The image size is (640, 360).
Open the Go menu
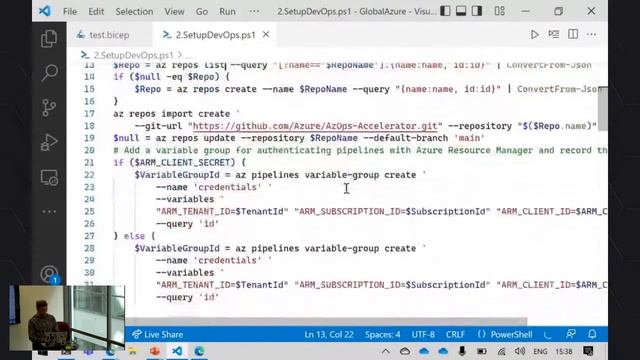[202, 11]
